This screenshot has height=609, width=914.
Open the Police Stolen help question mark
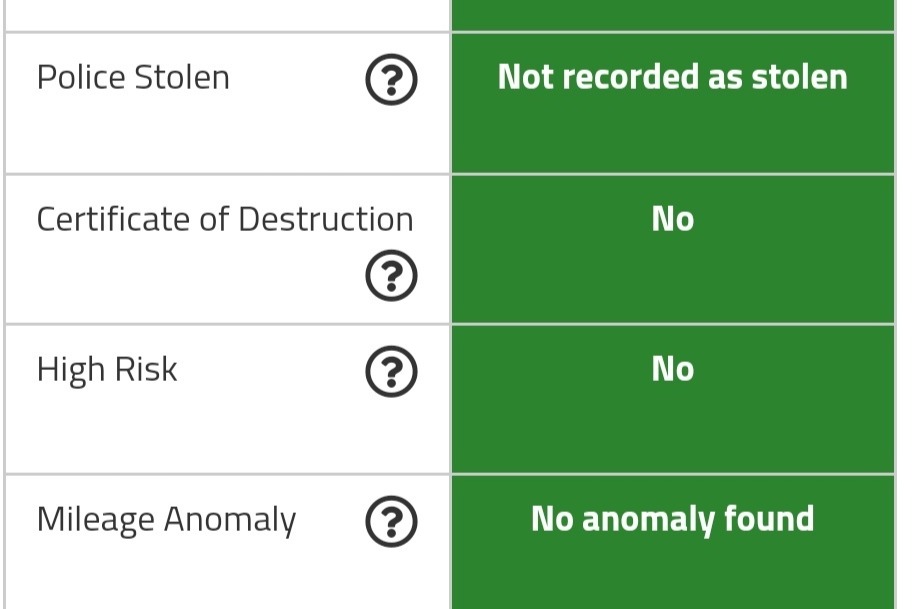click(x=391, y=79)
